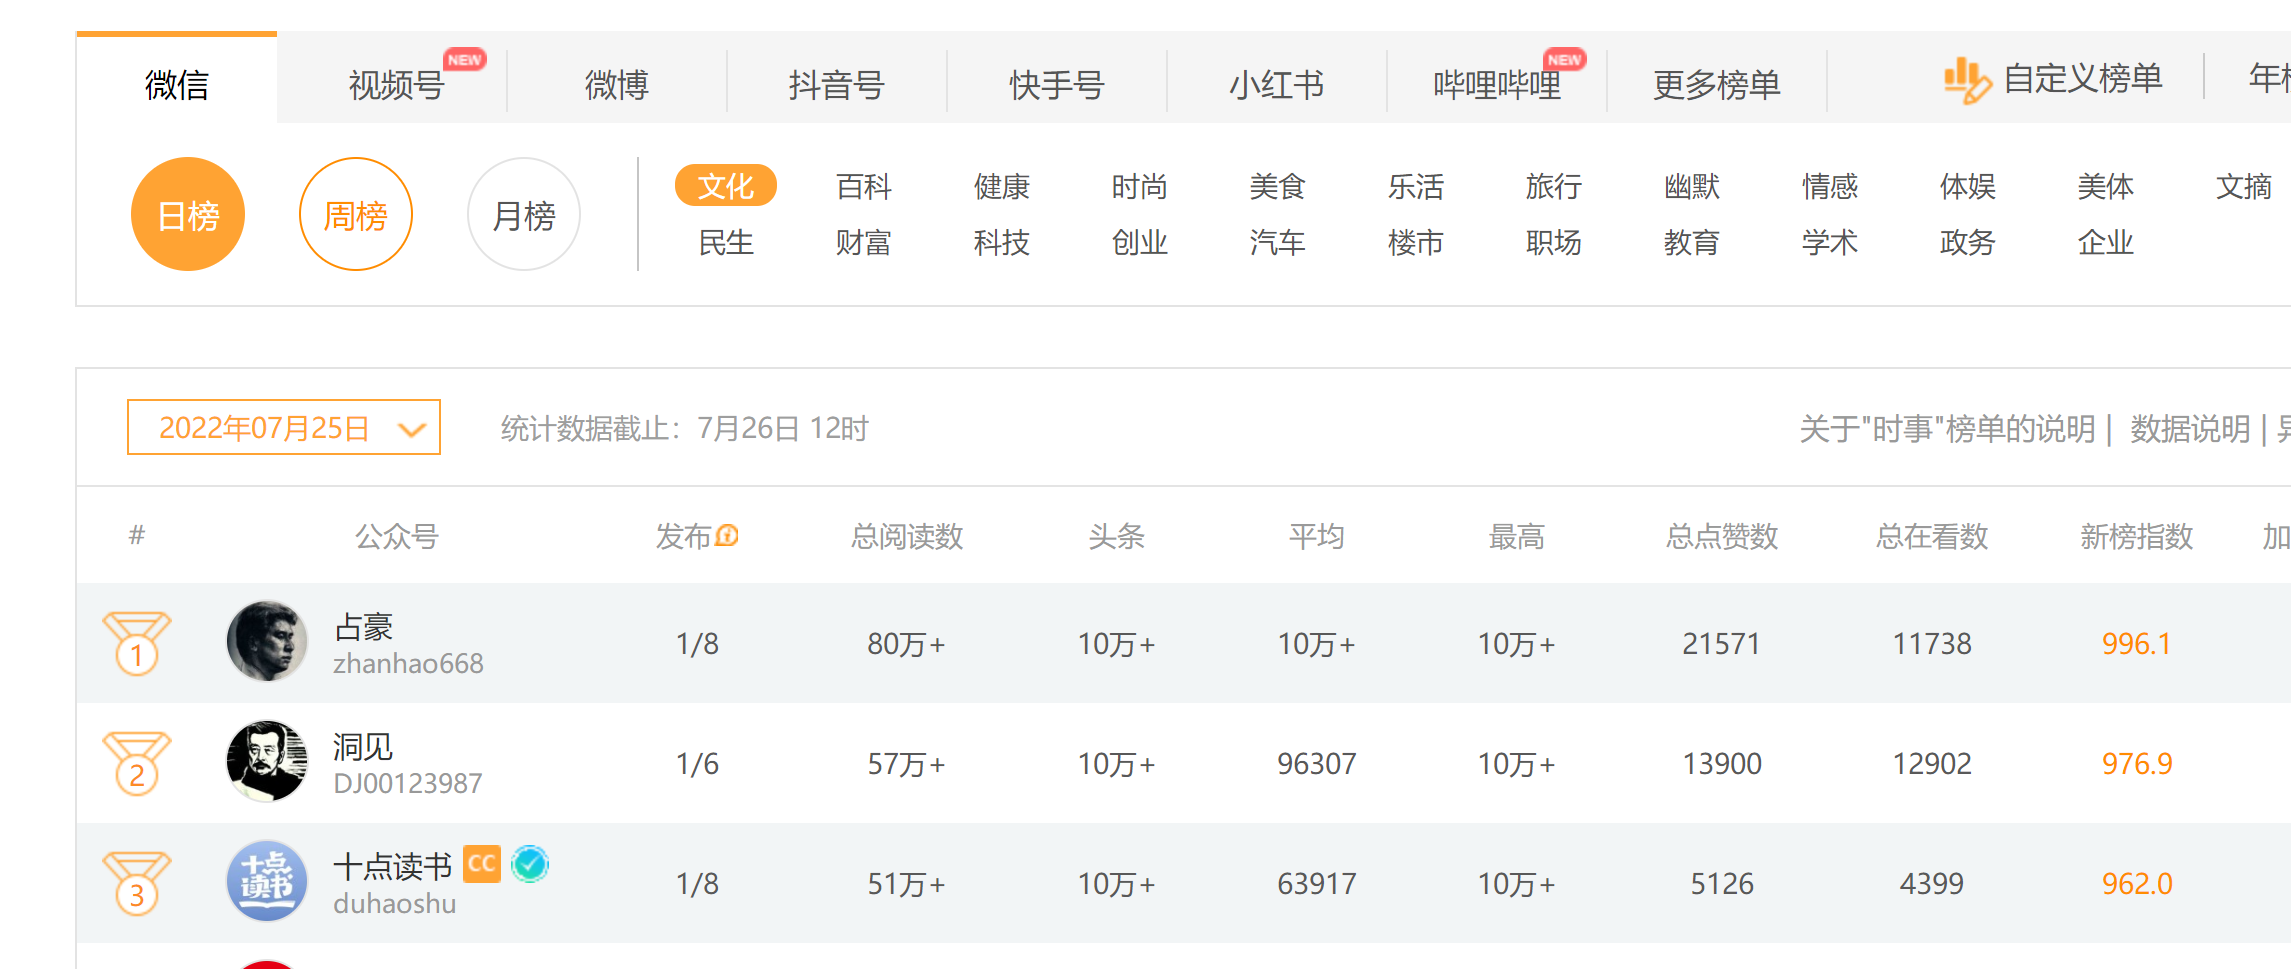The image size is (2291, 969).
Task: Click the 十点读书 account name
Action: 393,866
